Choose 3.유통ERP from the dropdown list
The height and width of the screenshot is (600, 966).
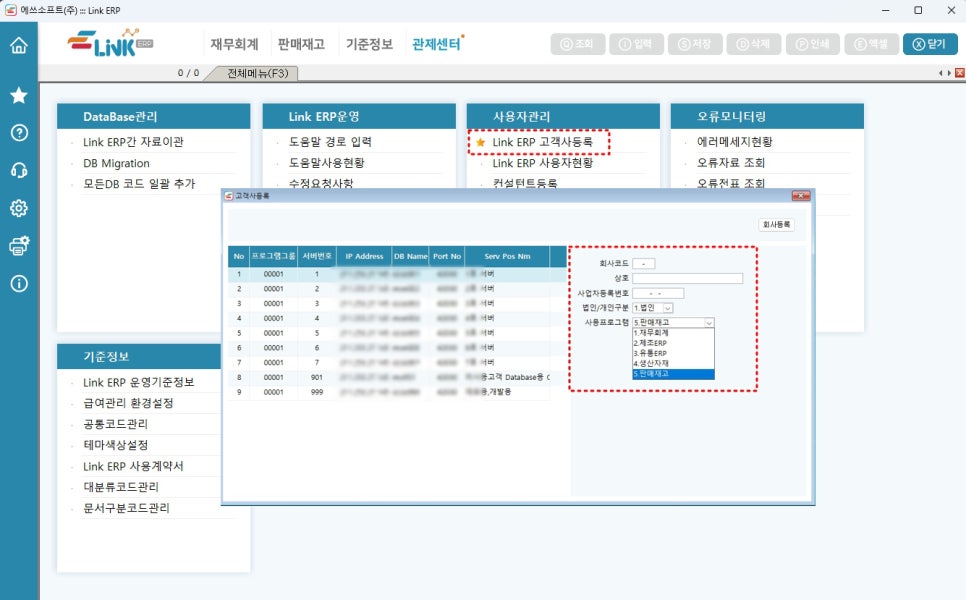[x=673, y=353]
